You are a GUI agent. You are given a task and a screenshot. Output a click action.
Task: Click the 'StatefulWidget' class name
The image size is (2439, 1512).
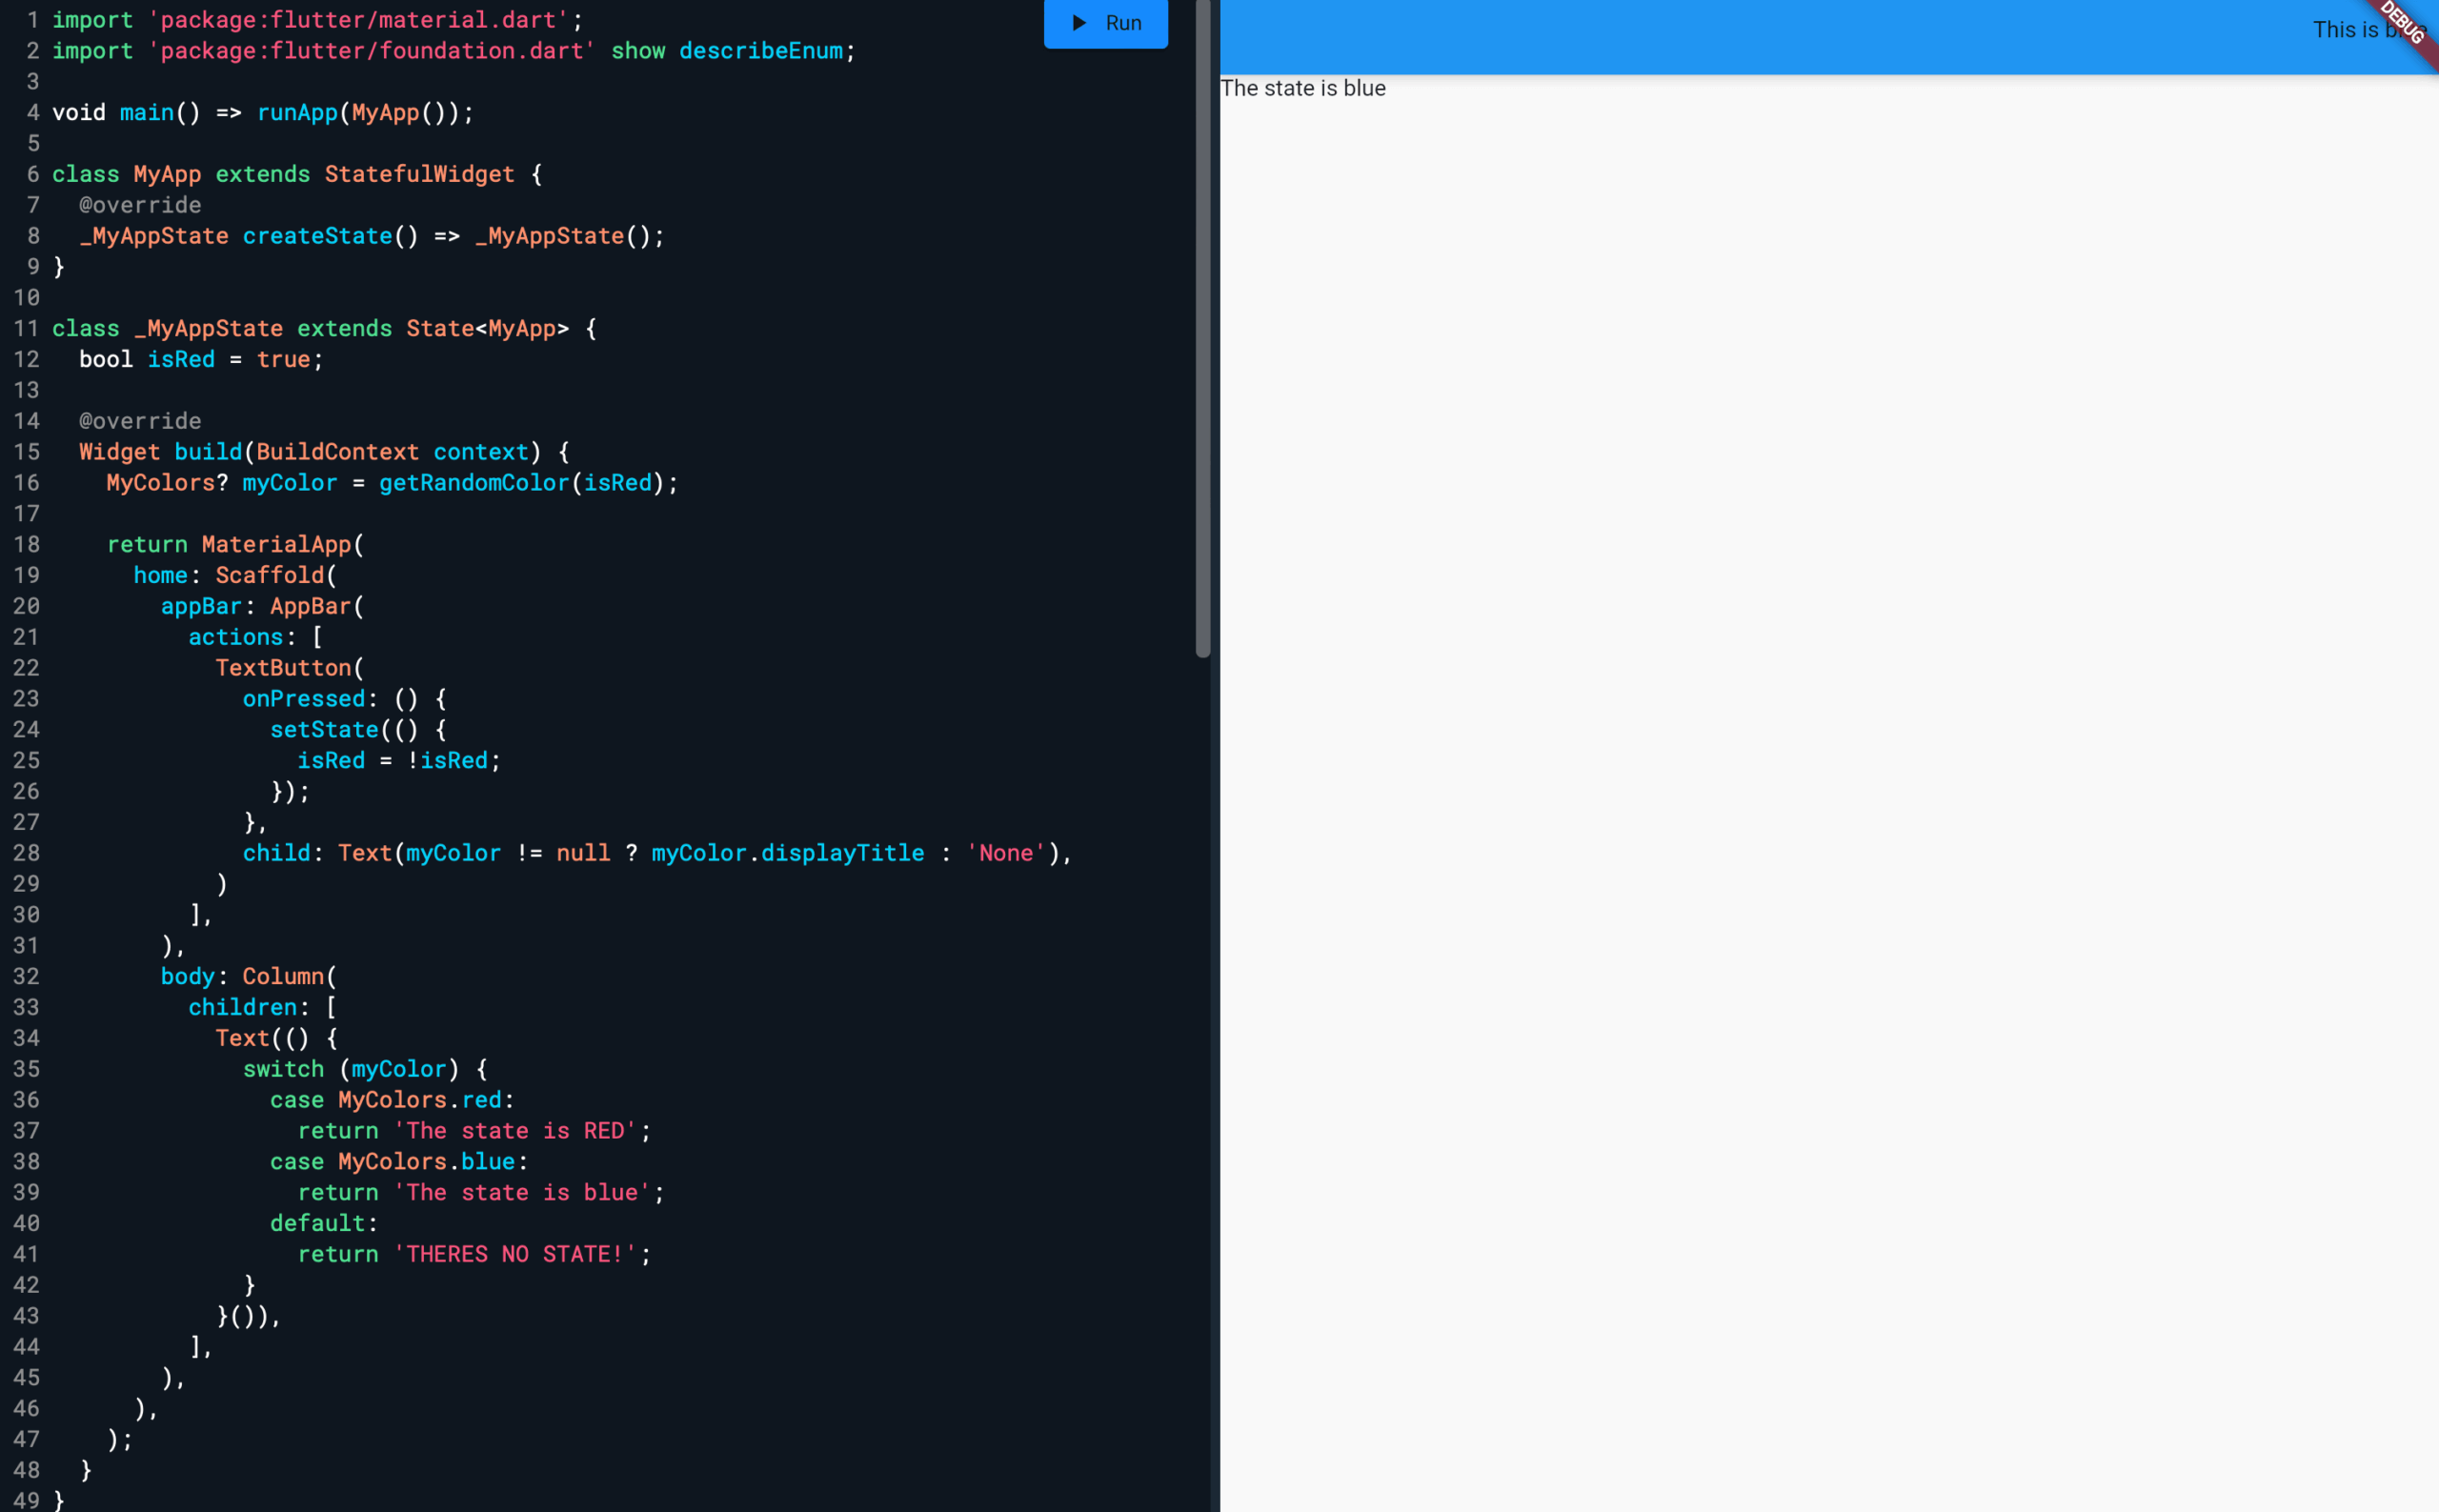coord(419,174)
